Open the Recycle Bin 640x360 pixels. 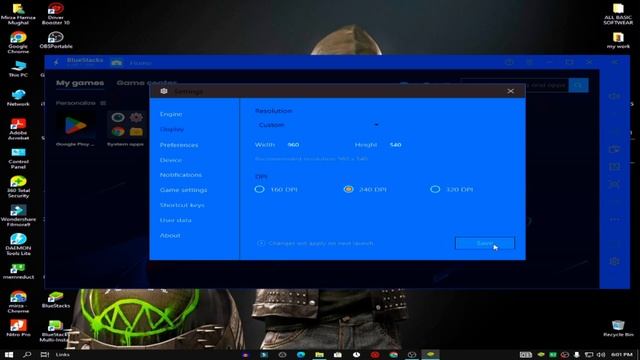tap(618, 328)
